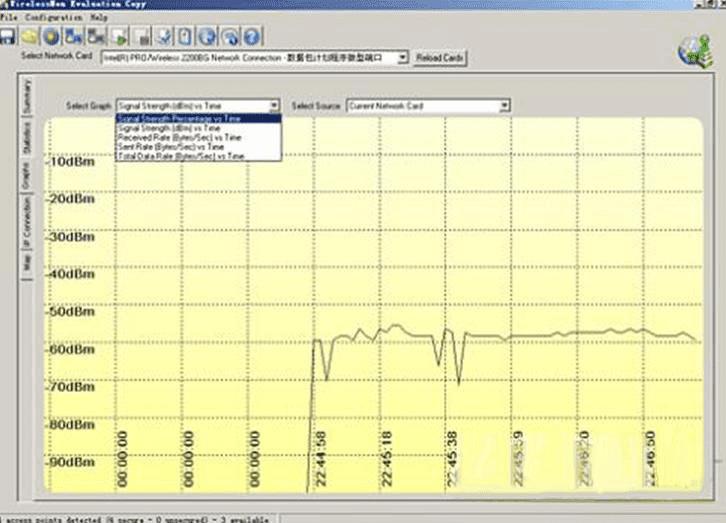The height and width of the screenshot is (523, 726).
Task: Choose Sent Rate (Bytes/Sec) vs Time
Action: [x=198, y=147]
